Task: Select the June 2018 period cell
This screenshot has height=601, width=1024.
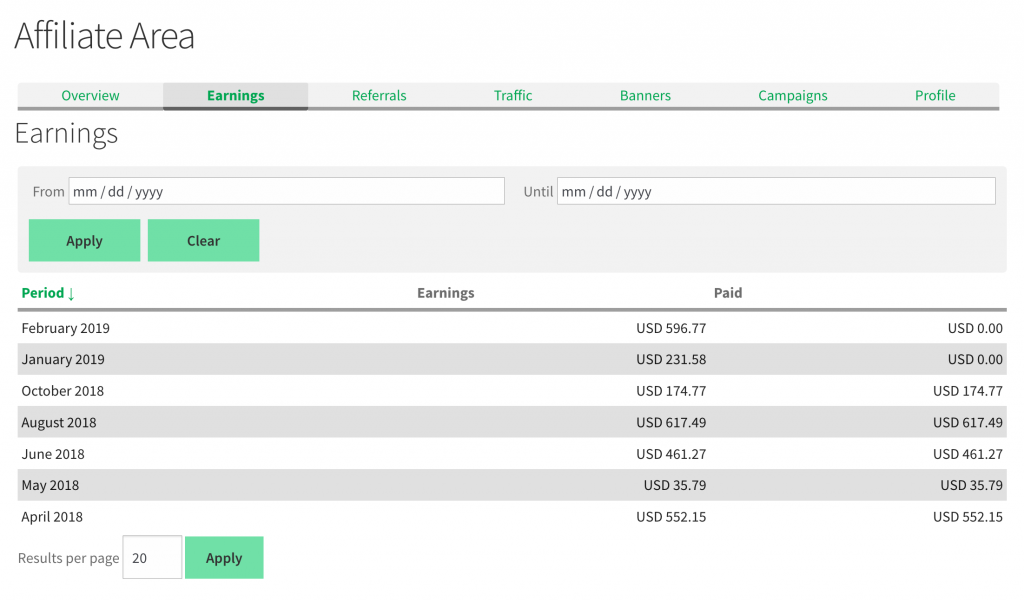Action: point(53,453)
